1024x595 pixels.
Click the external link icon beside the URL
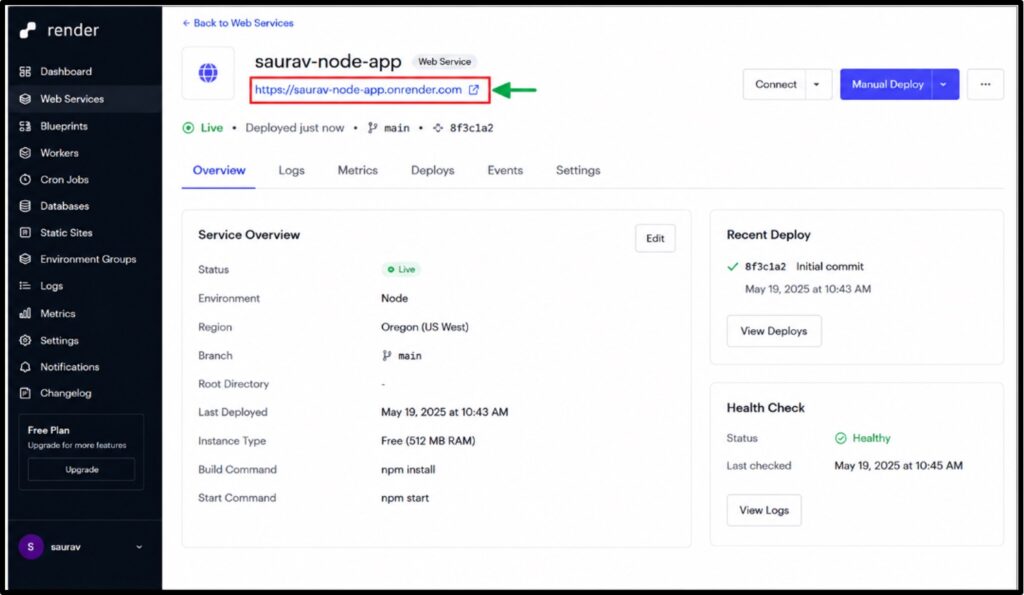(x=473, y=89)
